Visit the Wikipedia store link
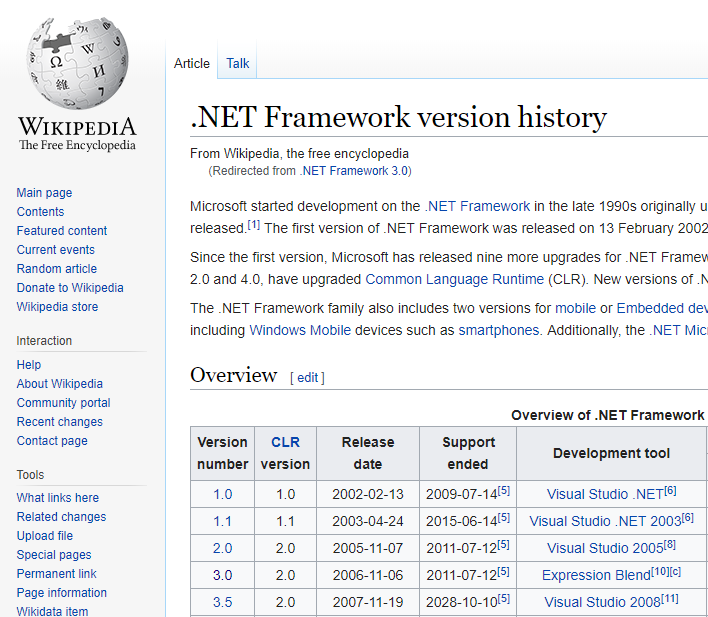 (57, 307)
